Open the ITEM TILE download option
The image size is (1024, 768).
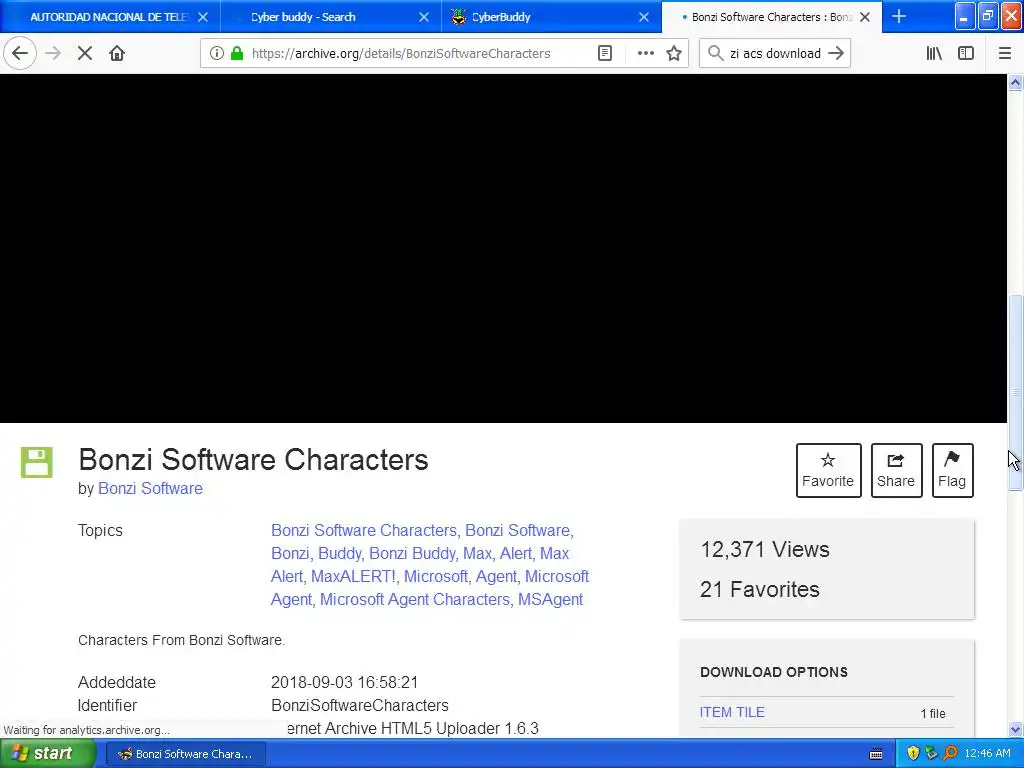[x=732, y=712]
